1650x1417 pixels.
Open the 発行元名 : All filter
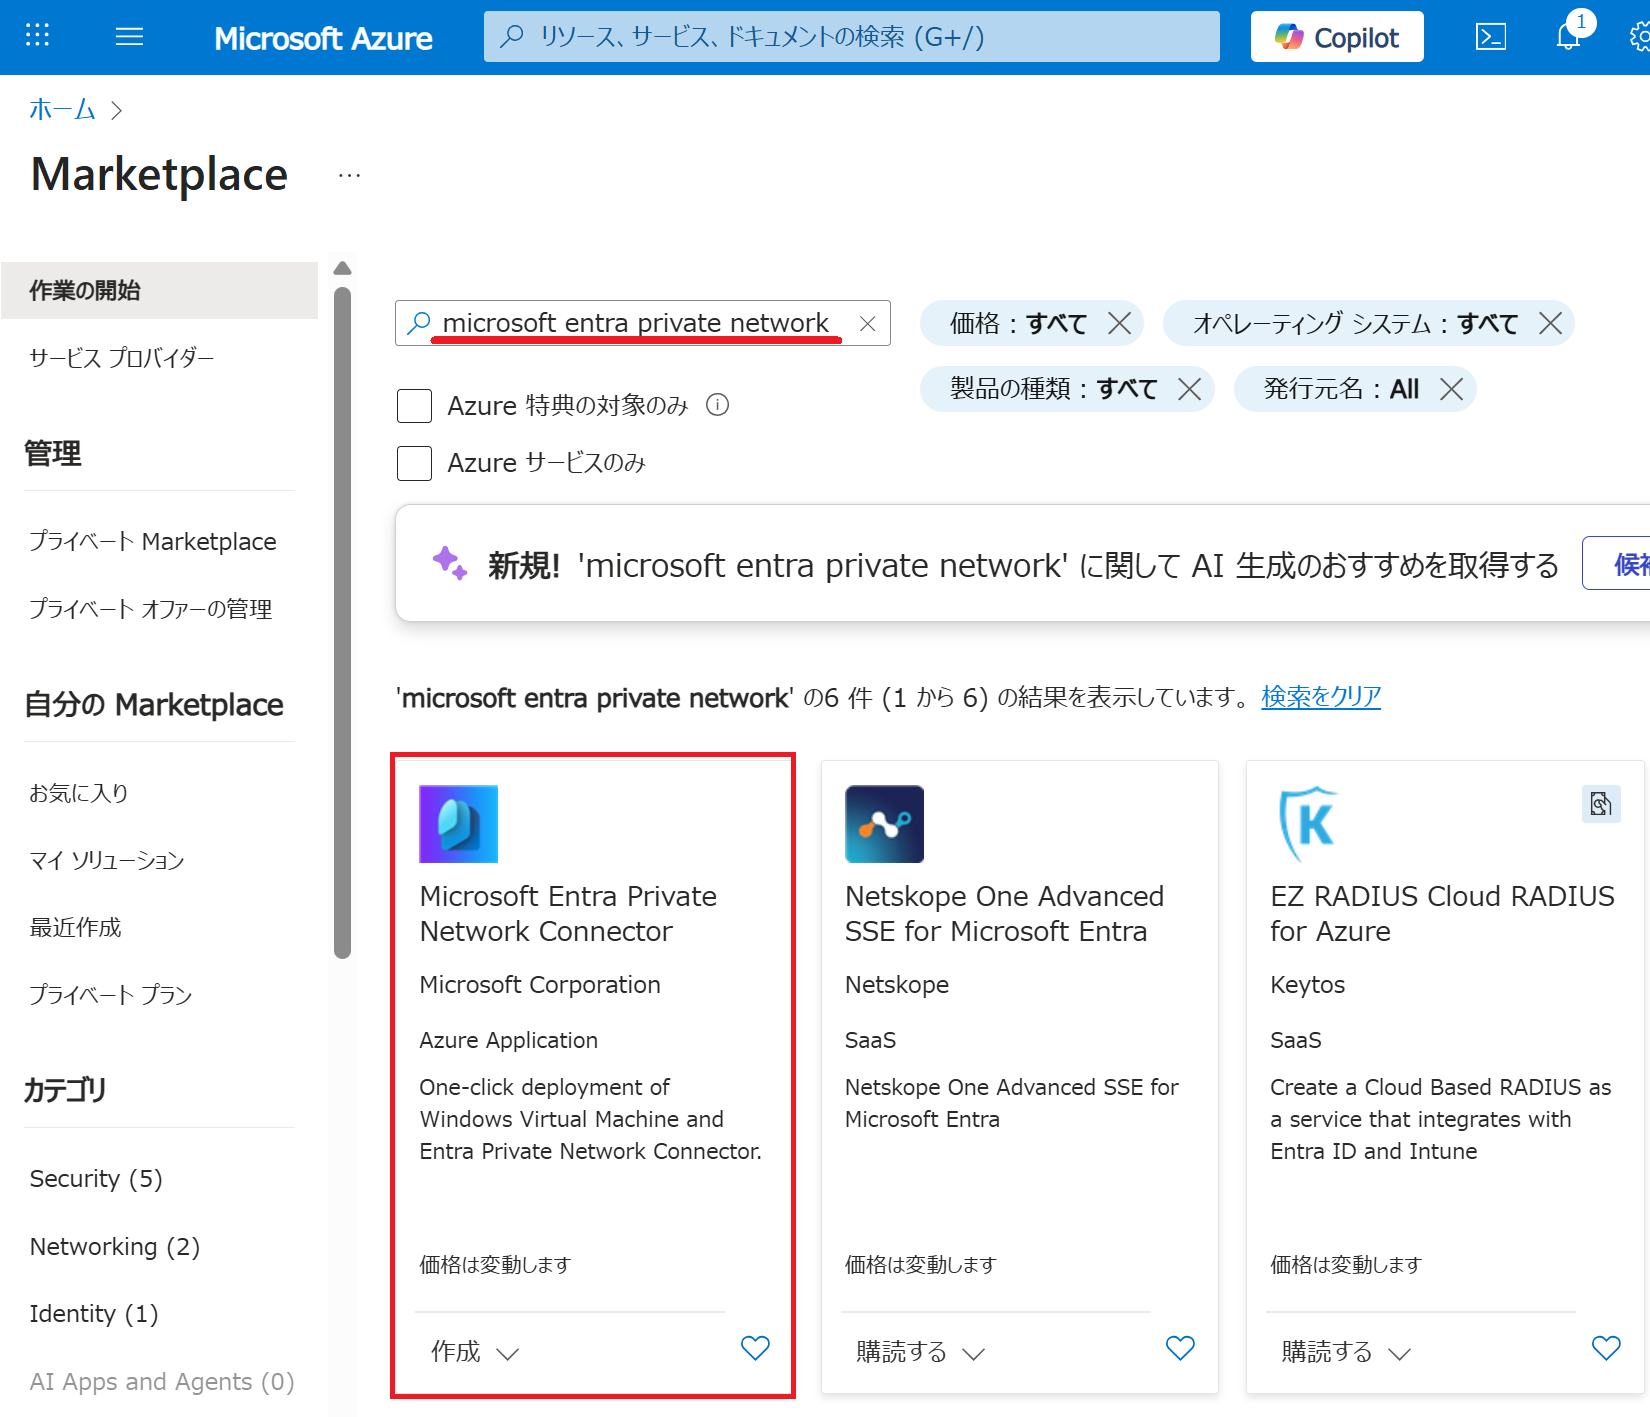pyautogui.click(x=1341, y=388)
